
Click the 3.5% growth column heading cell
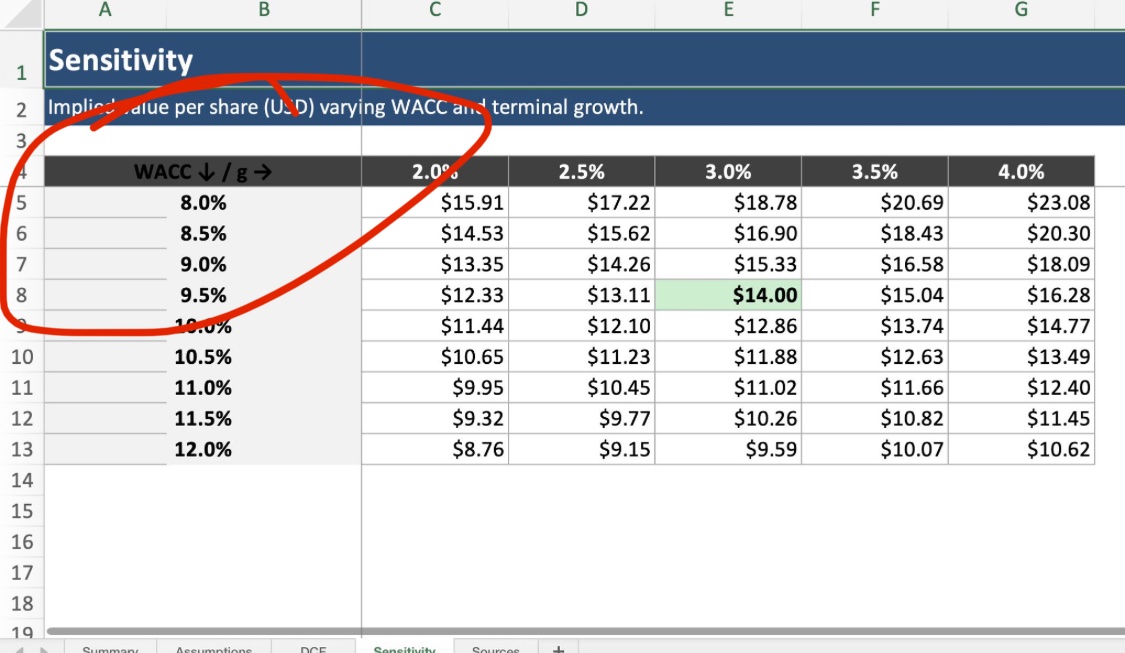pyautogui.click(x=875, y=172)
